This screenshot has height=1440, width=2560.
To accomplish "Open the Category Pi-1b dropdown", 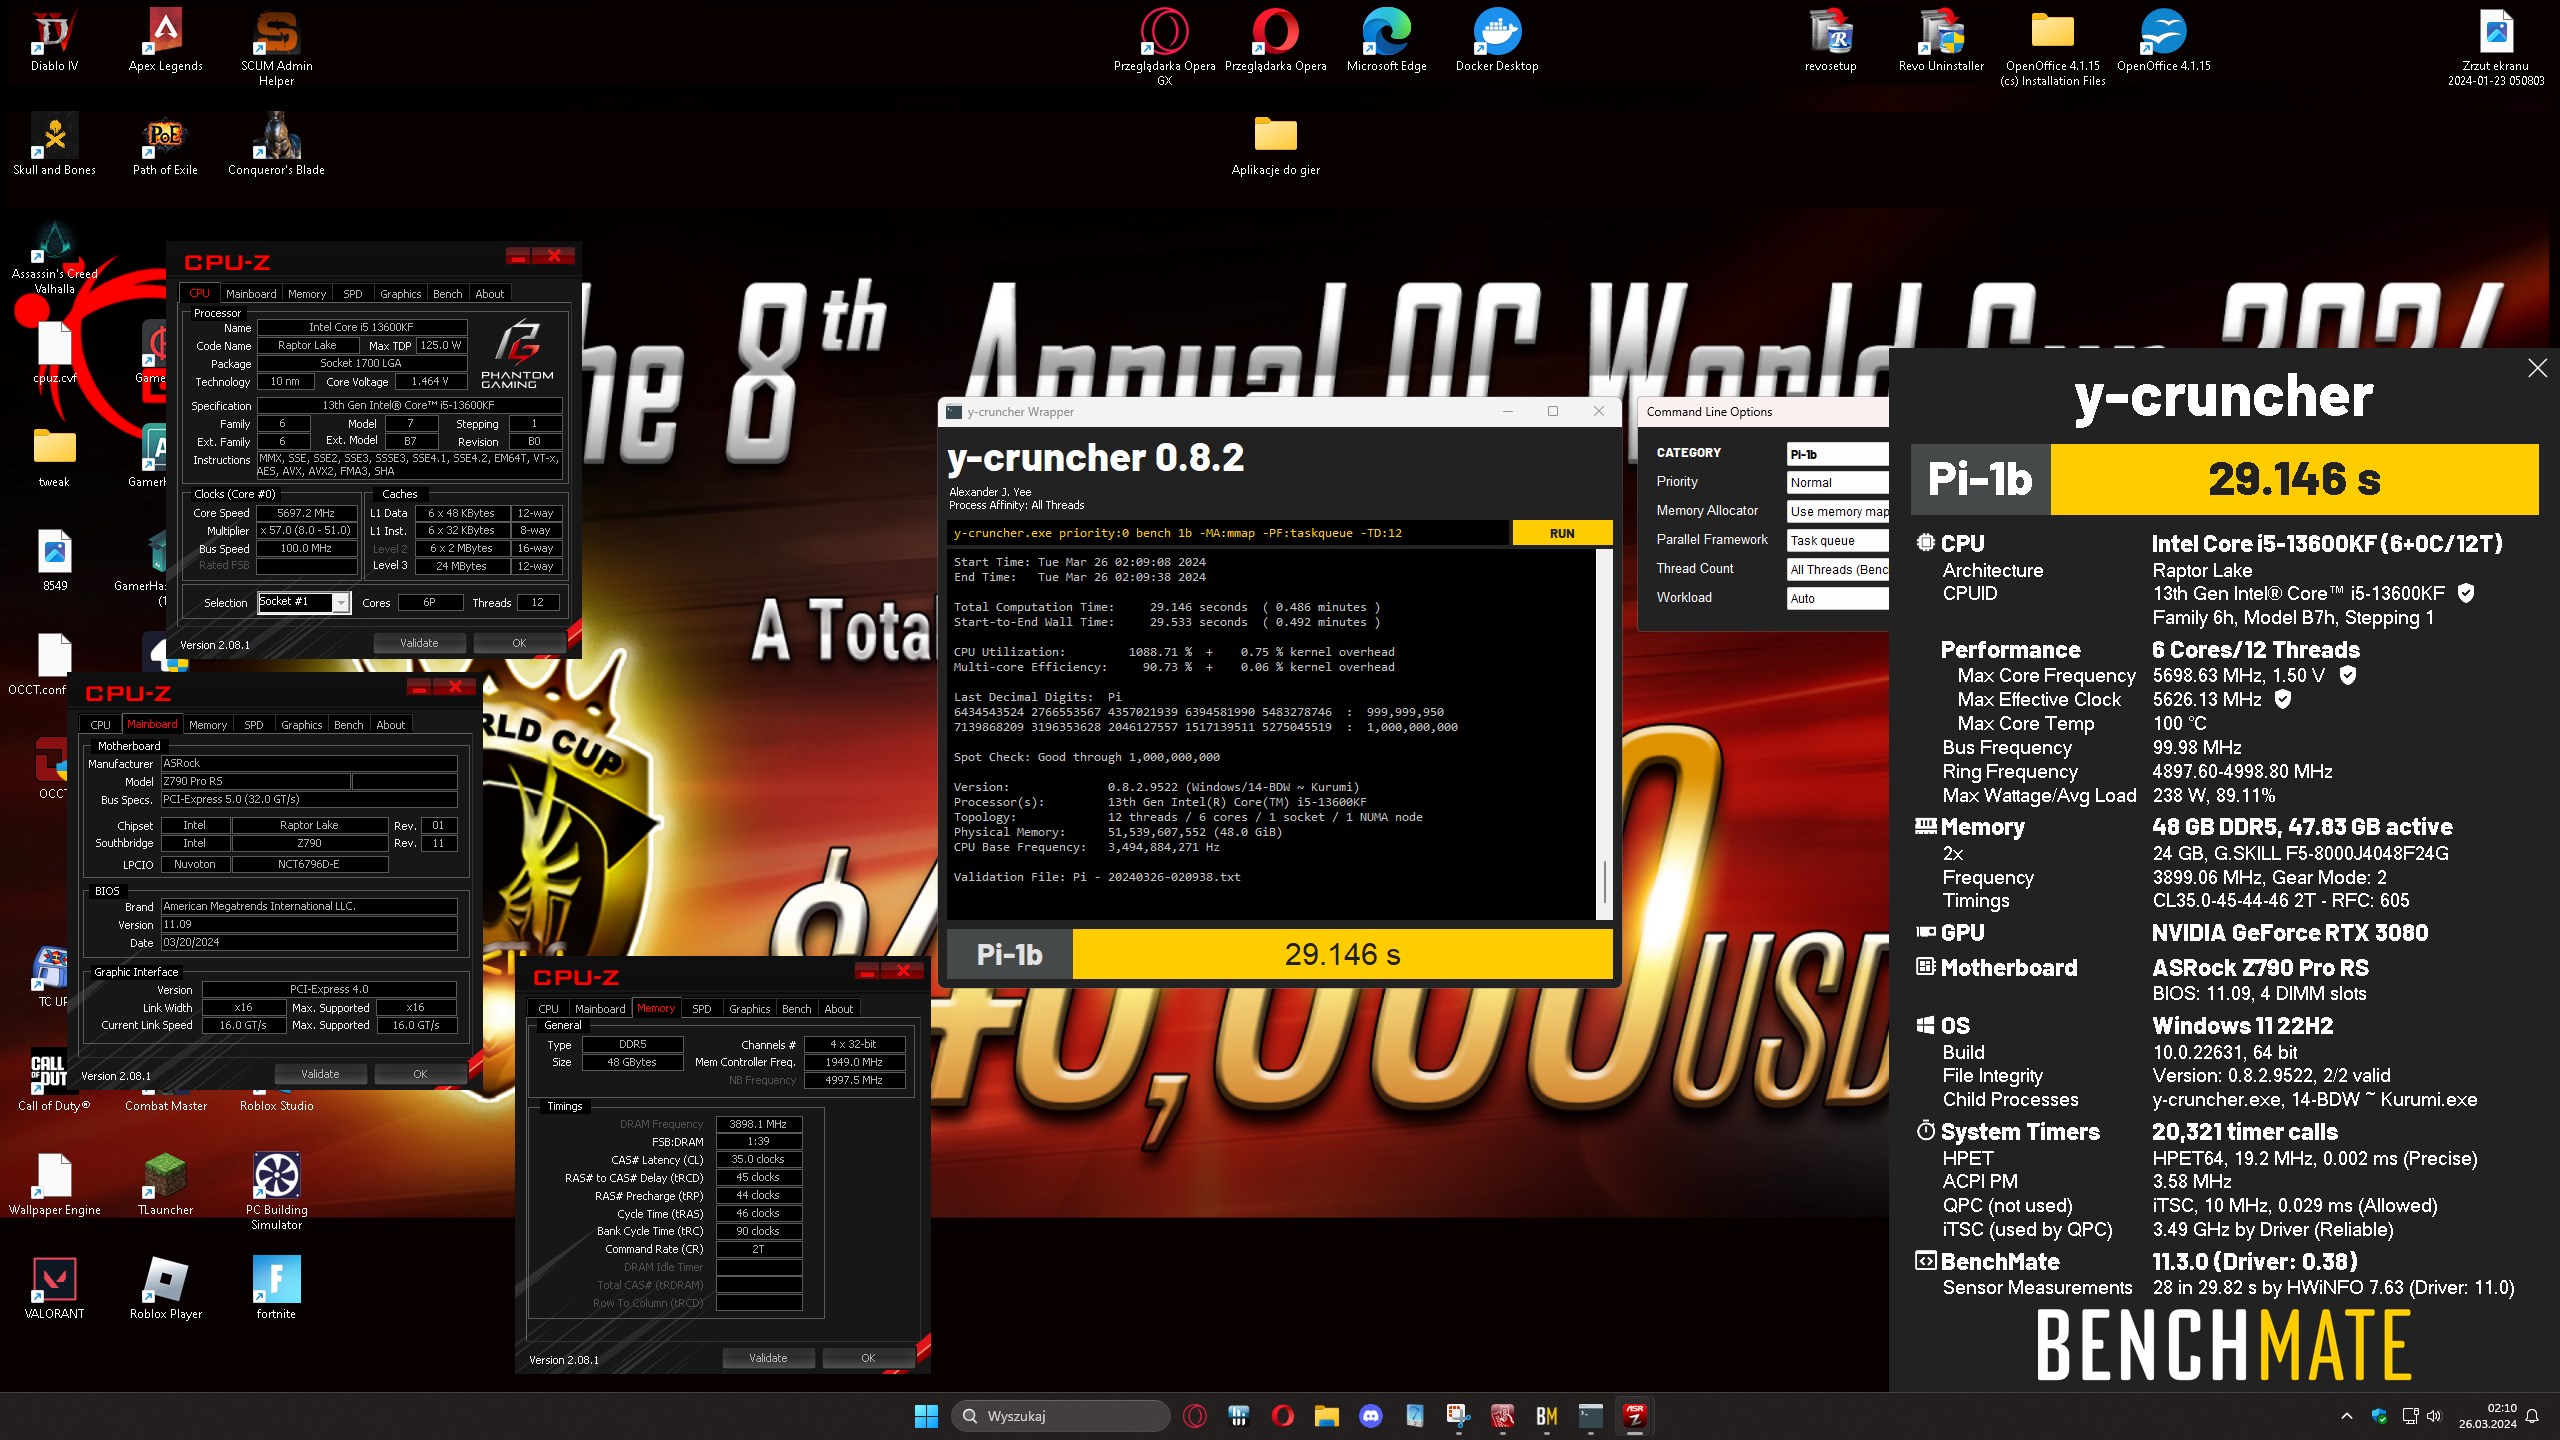I will (x=1837, y=454).
